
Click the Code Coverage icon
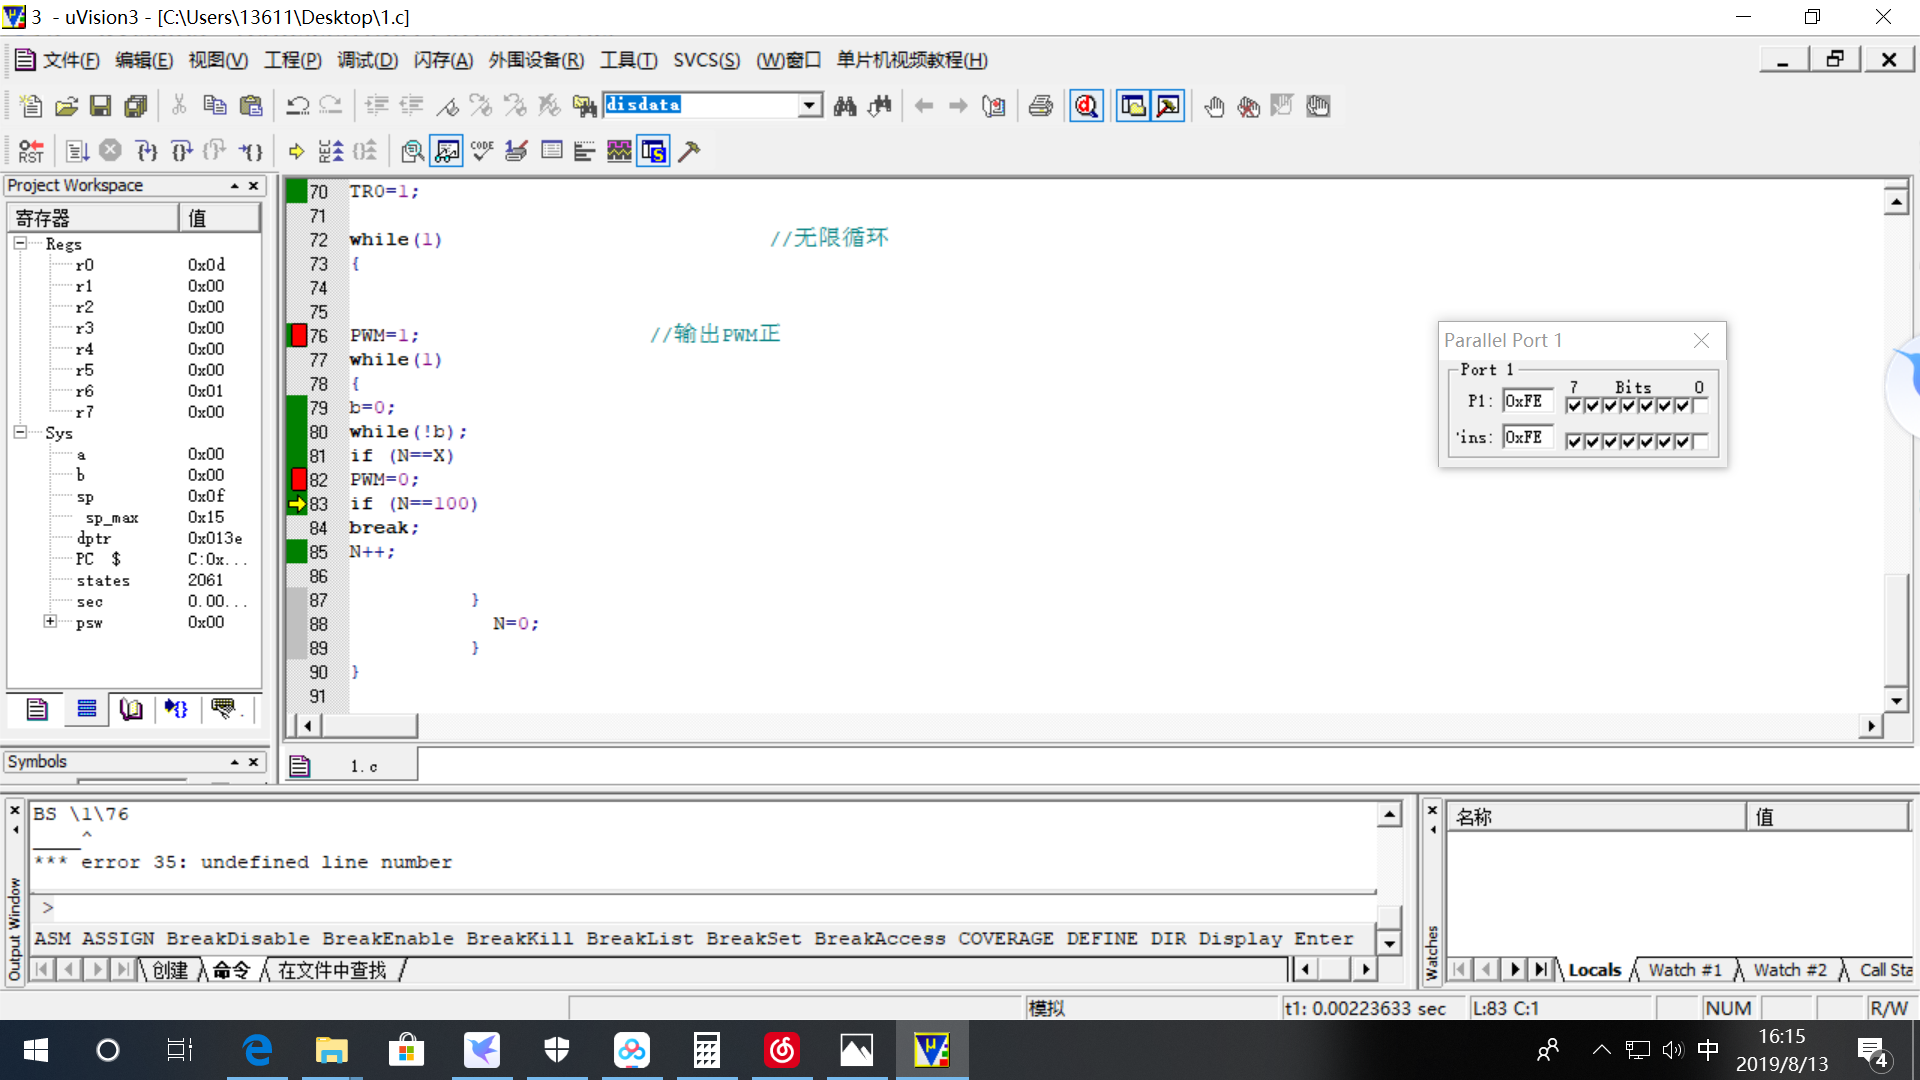pos(482,151)
